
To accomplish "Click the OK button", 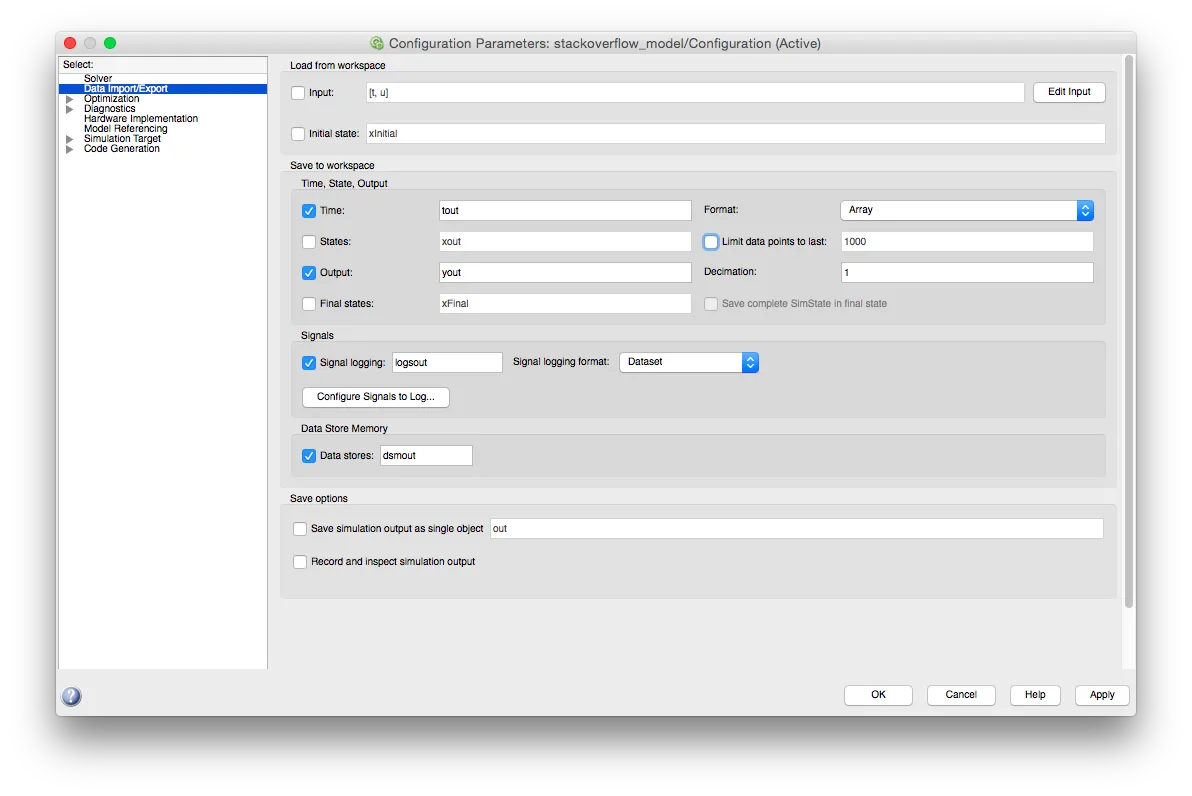I will pyautogui.click(x=878, y=695).
